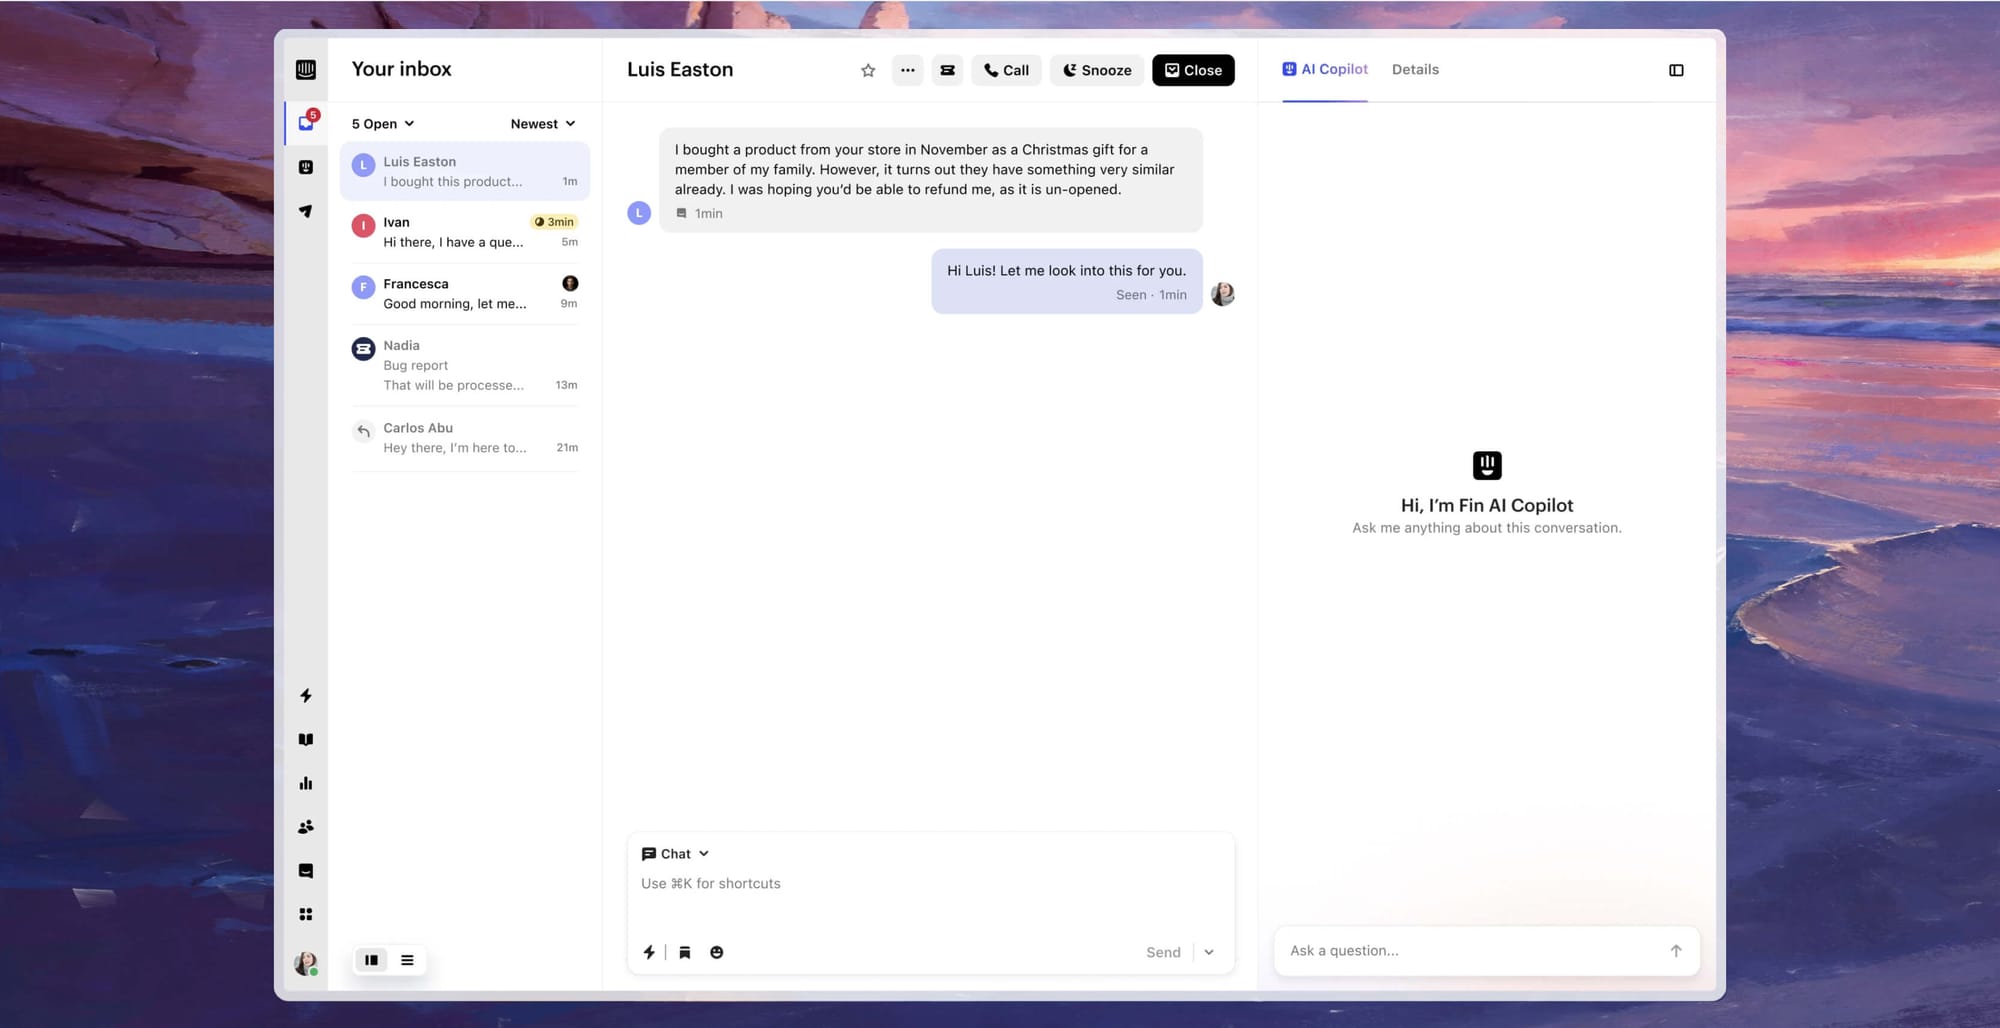This screenshot has width=2000, height=1028.
Task: Click the lightning shortcut icon in composer
Action: pyautogui.click(x=649, y=952)
